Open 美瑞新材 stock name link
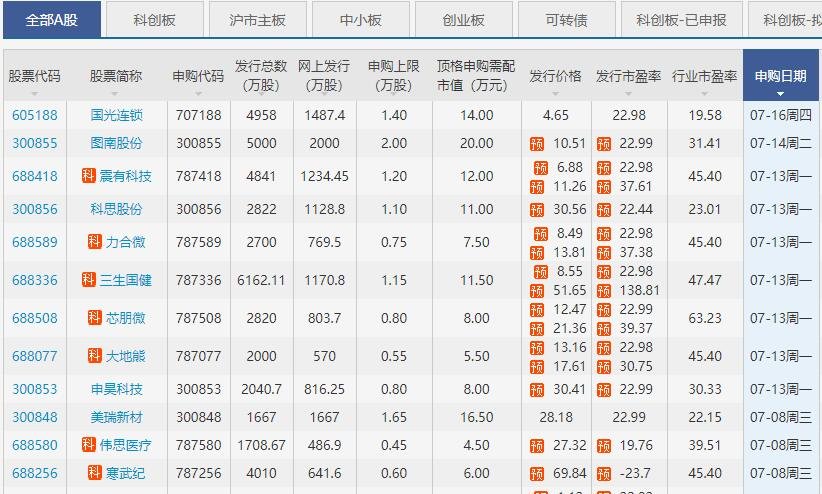822x494 pixels. click(116, 417)
